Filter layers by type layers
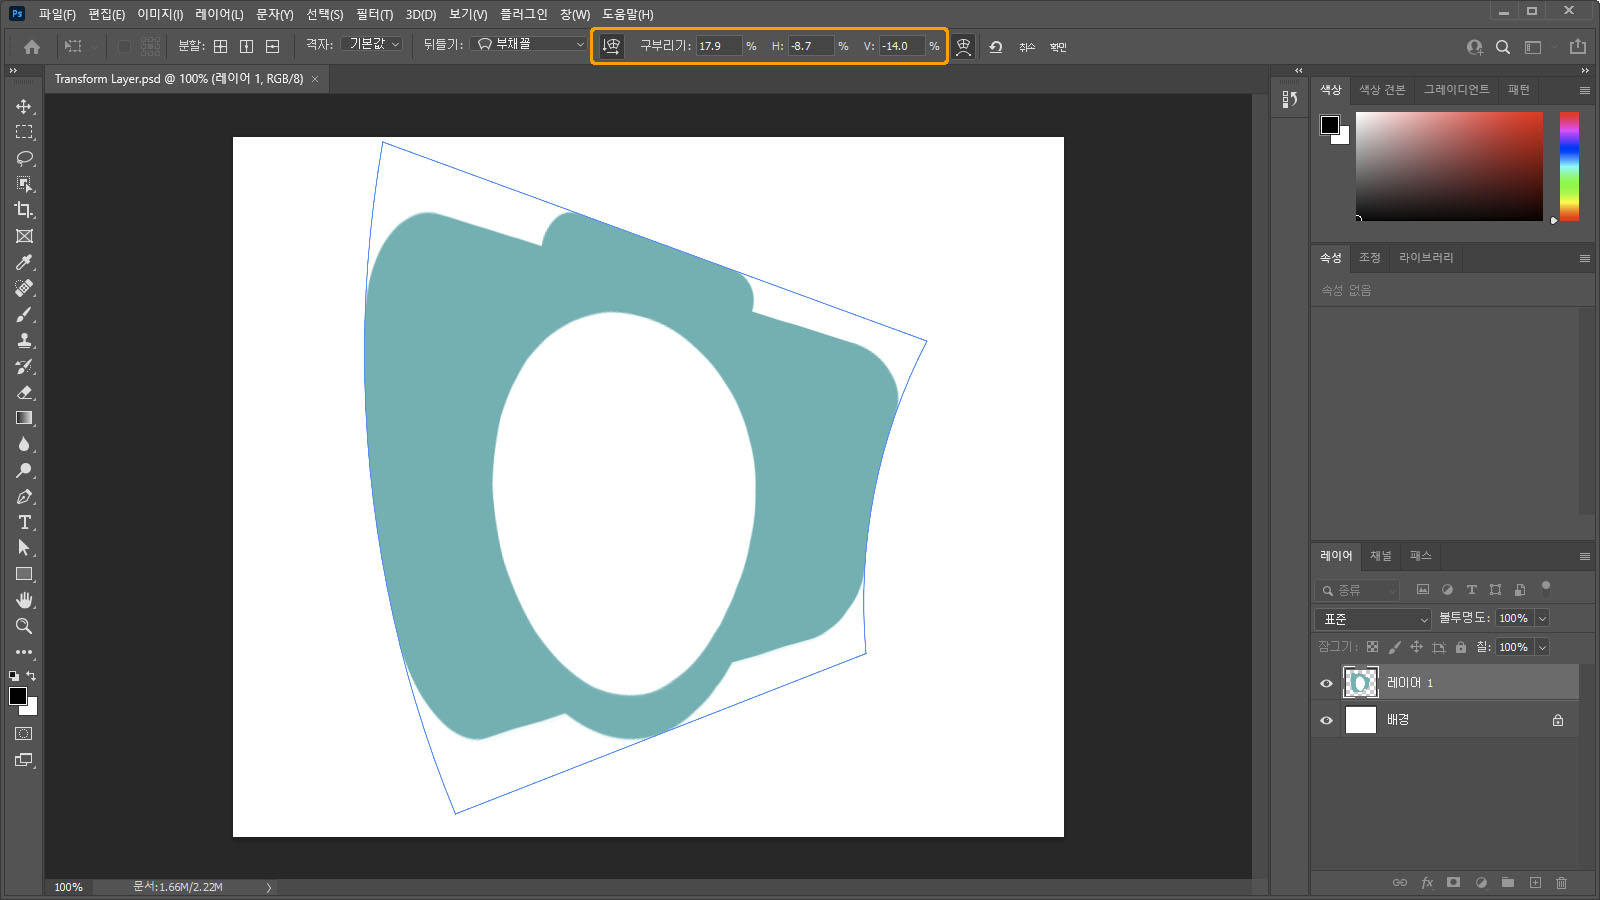This screenshot has height=900, width=1600. tap(1471, 590)
